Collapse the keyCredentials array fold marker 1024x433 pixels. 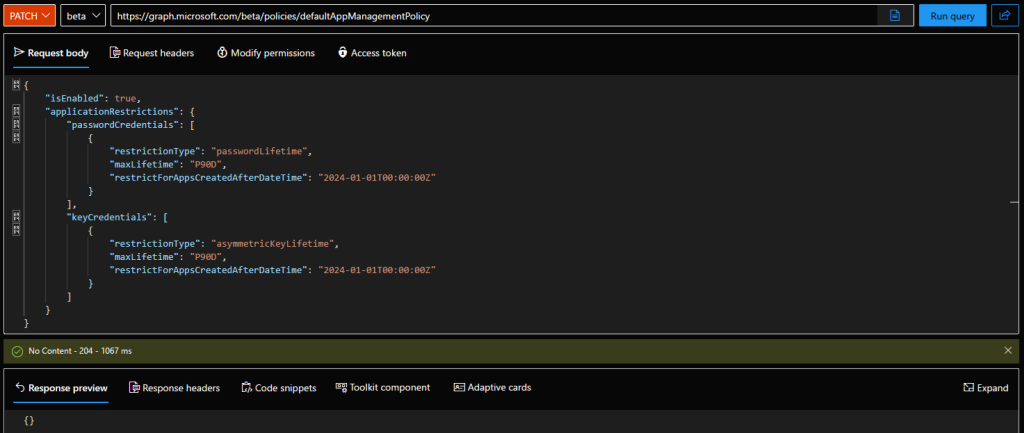coord(16,216)
